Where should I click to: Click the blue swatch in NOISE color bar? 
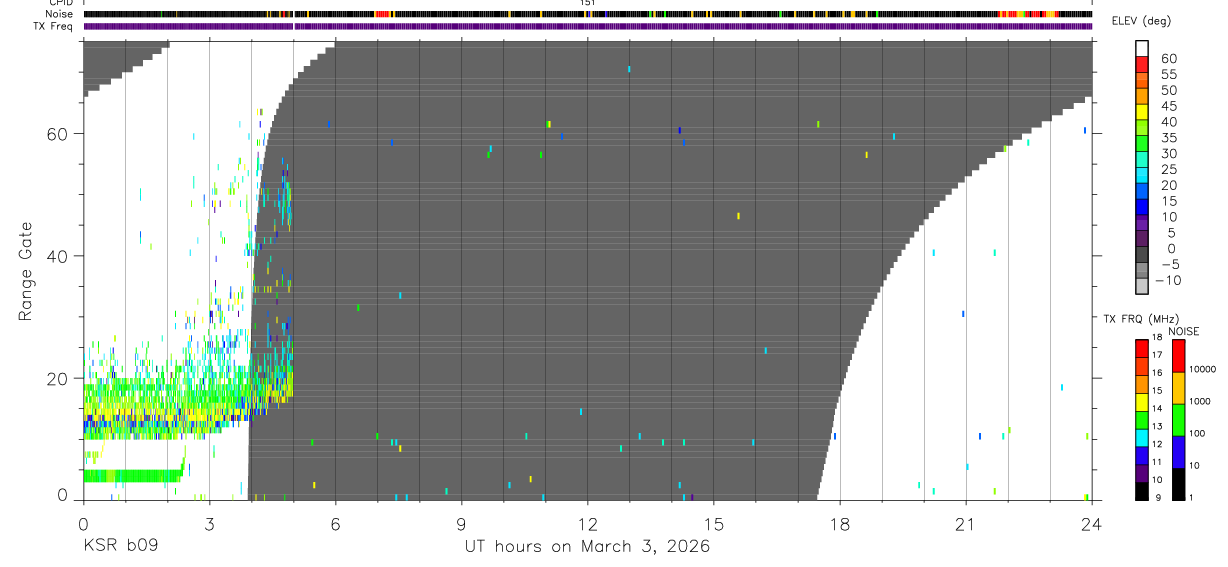pos(1178,452)
